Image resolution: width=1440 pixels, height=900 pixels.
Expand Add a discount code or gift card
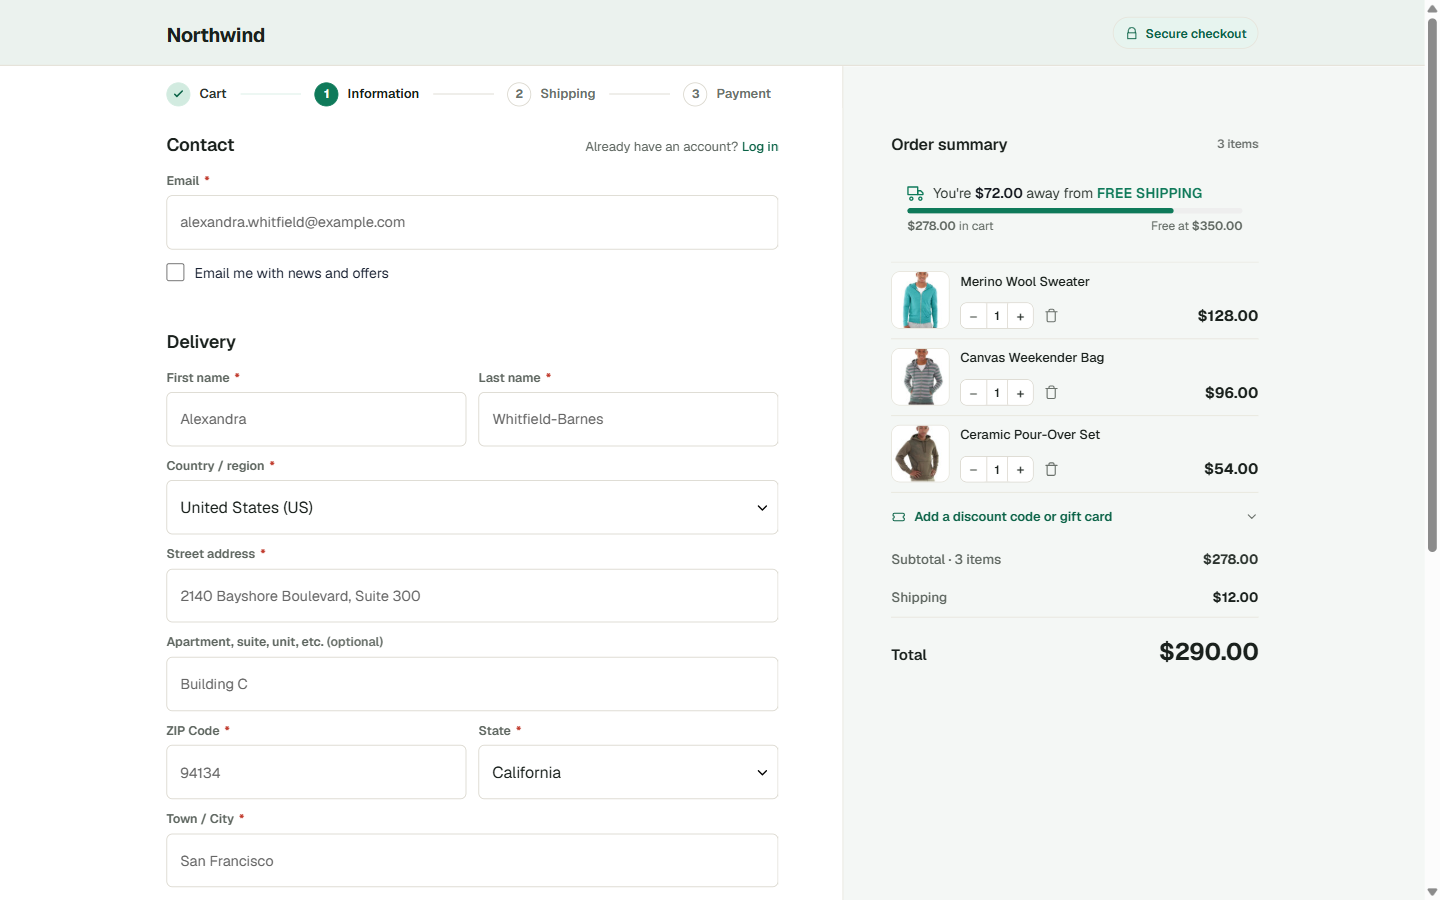tap(1074, 517)
